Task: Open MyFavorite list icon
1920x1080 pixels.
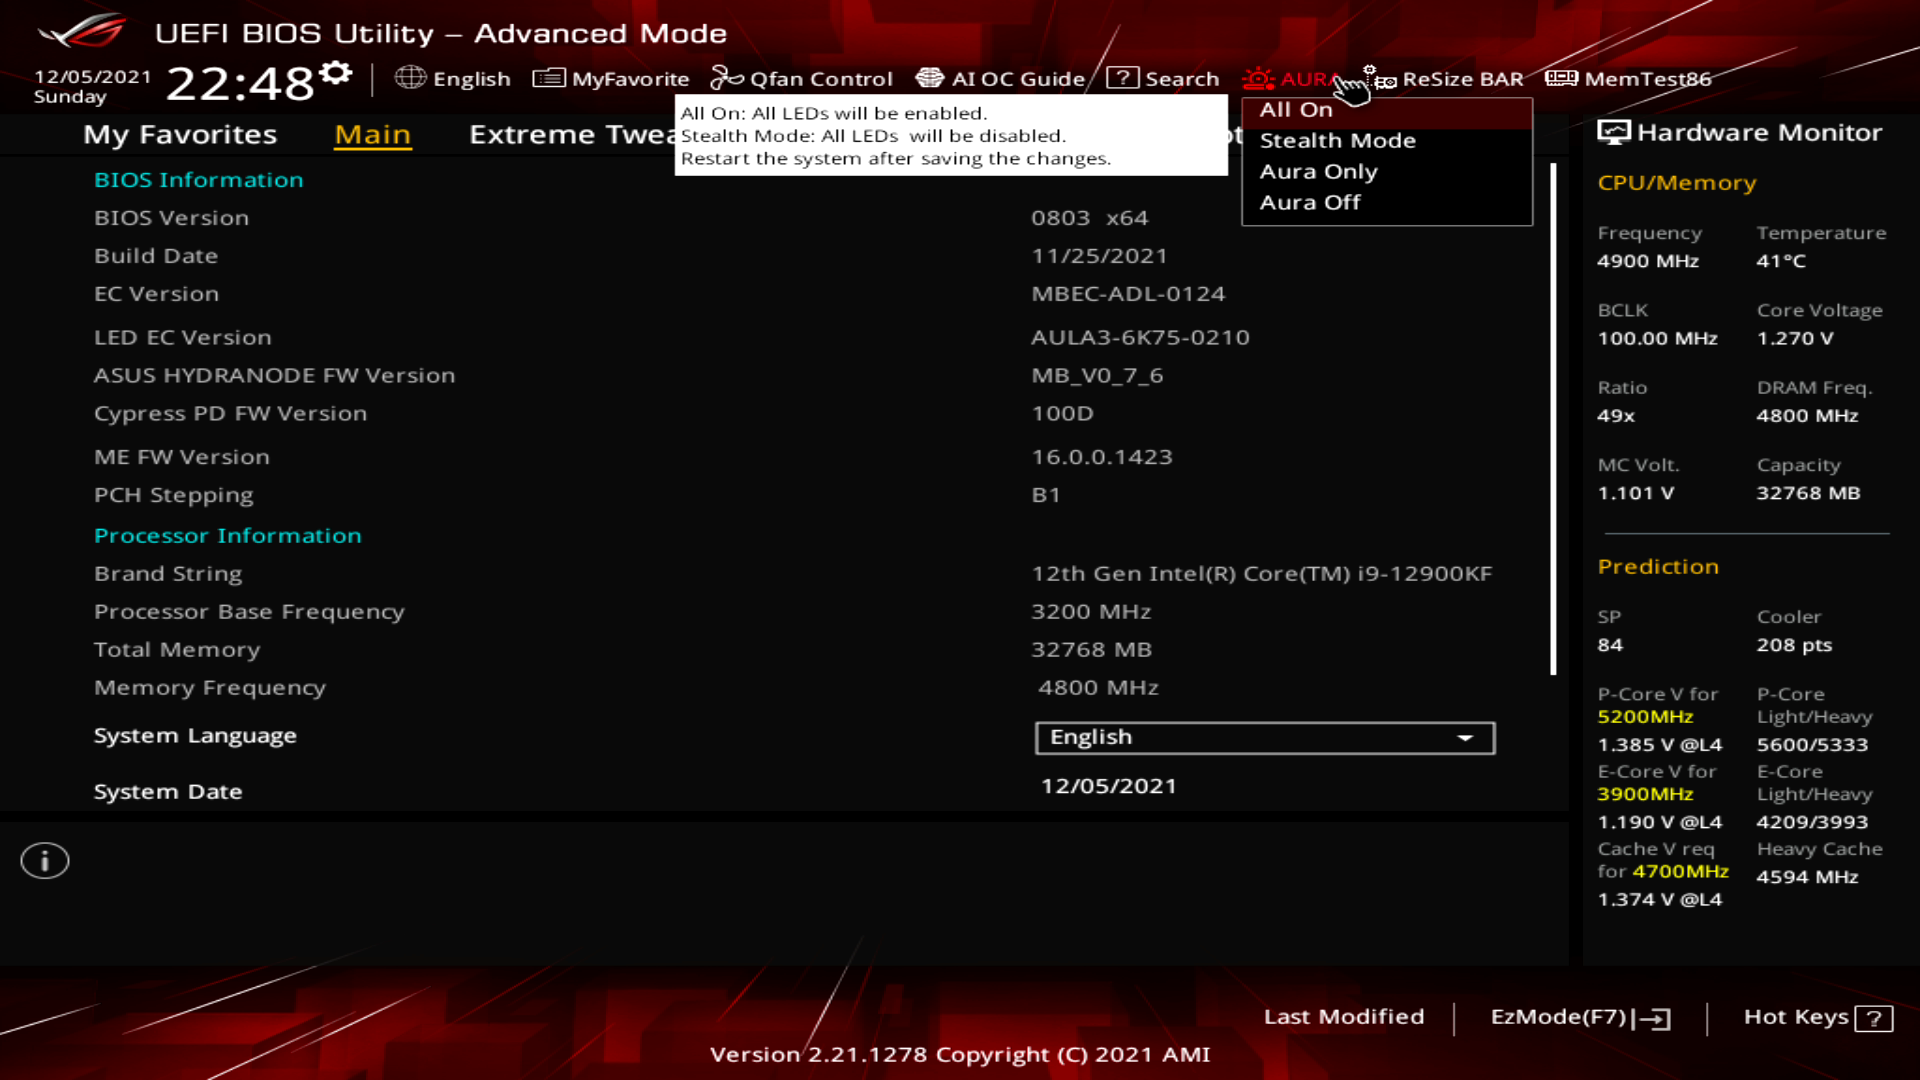Action: pyautogui.click(x=548, y=78)
